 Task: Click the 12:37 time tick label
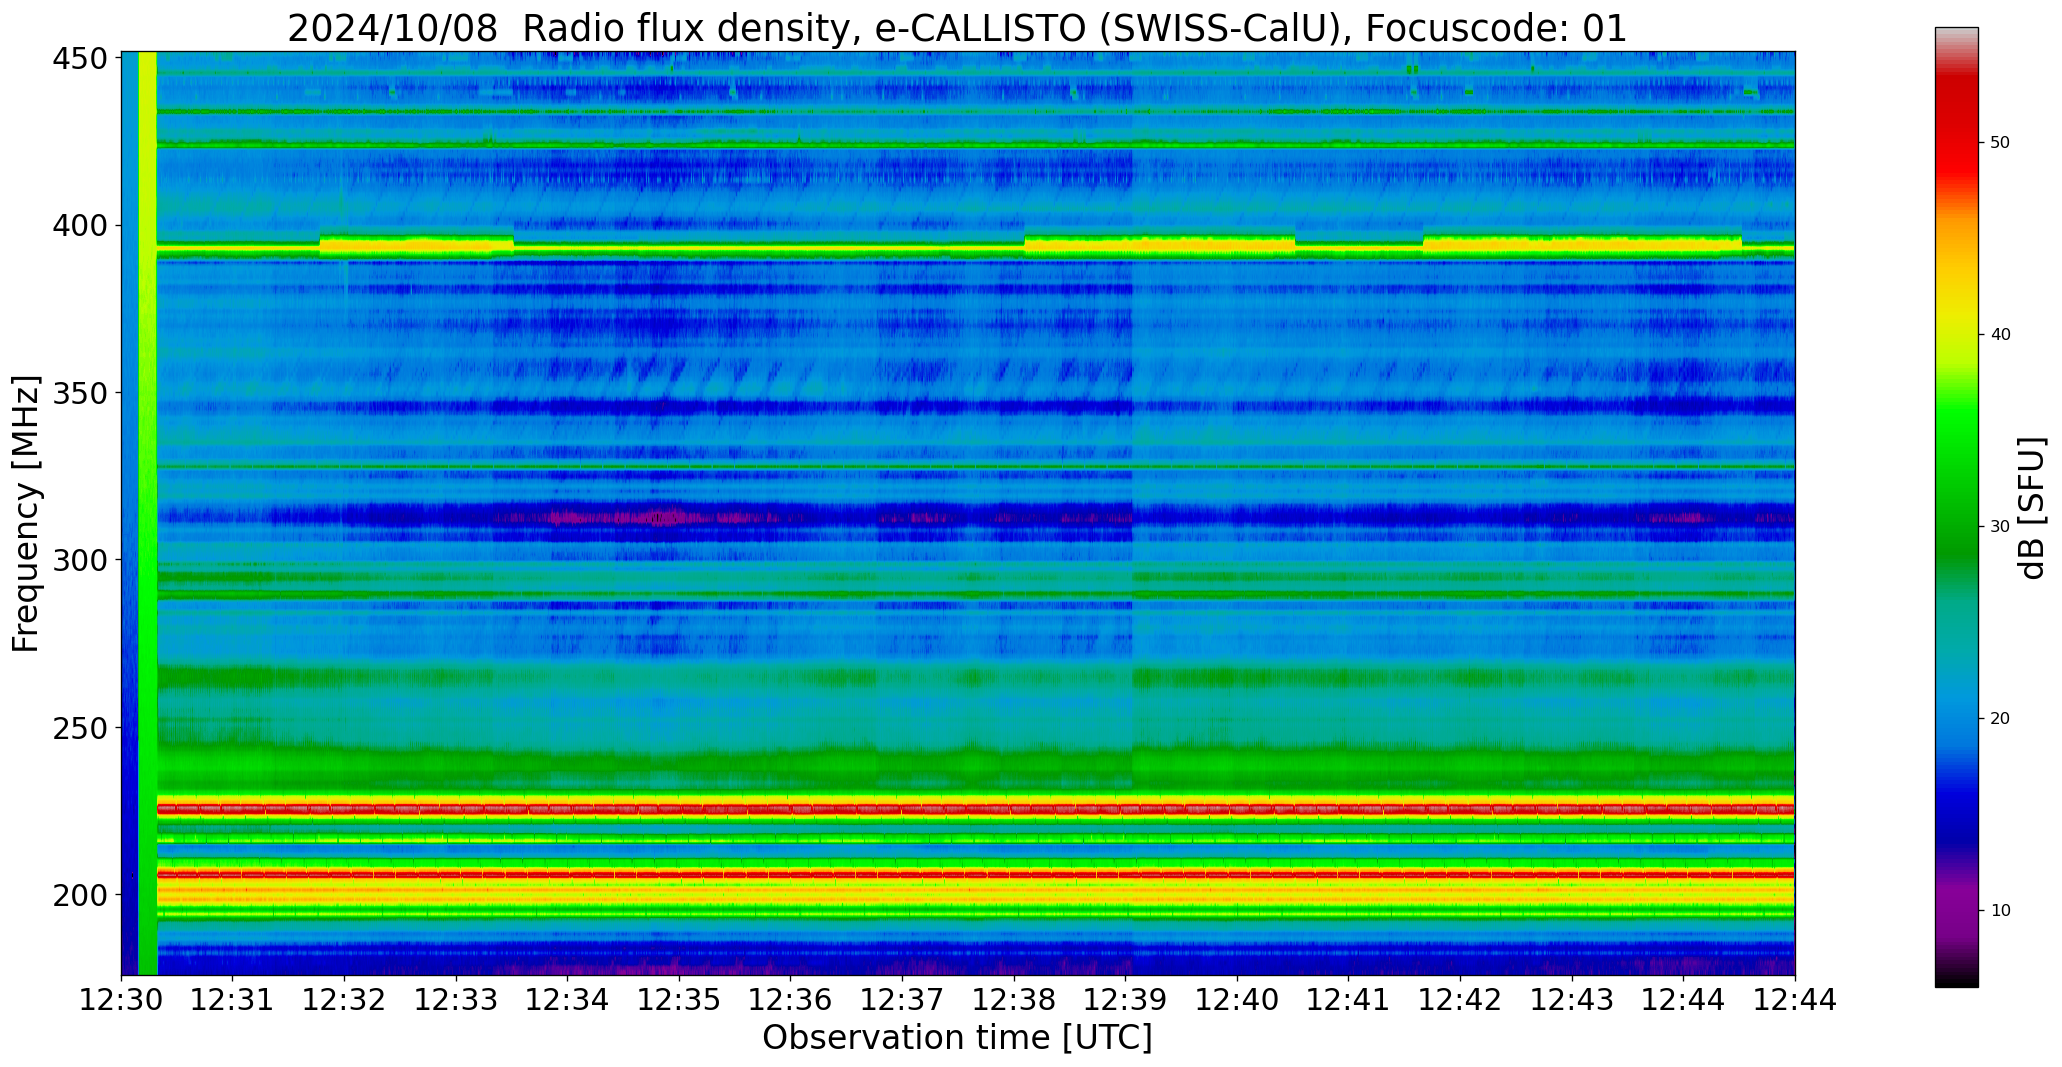[903, 999]
